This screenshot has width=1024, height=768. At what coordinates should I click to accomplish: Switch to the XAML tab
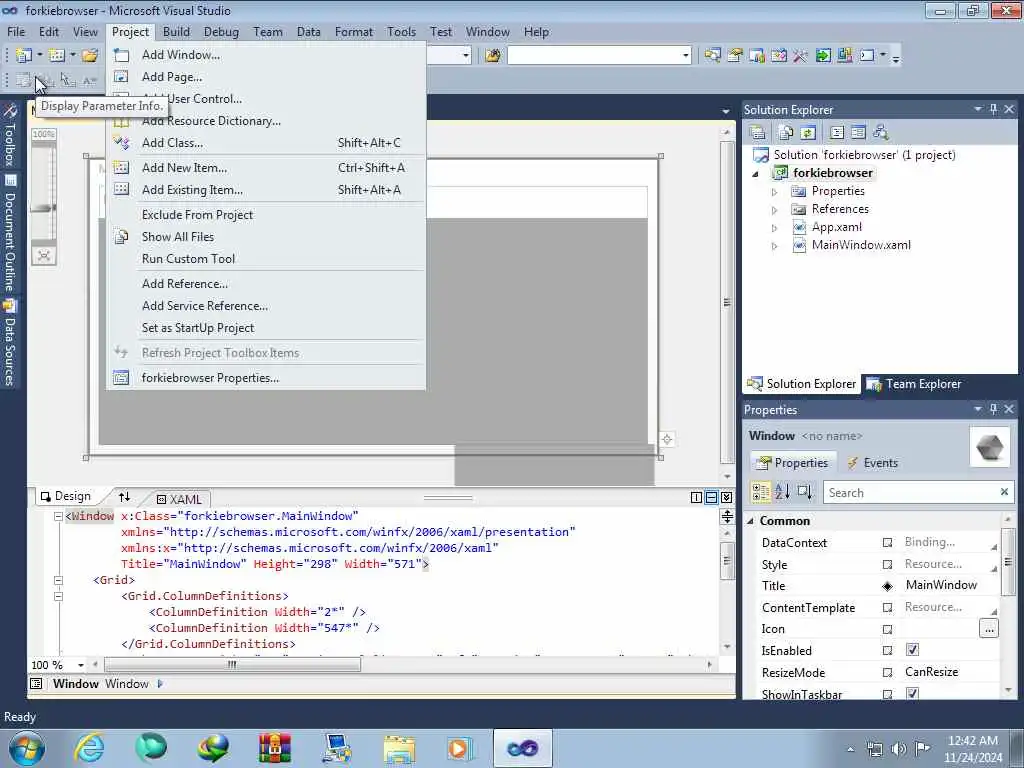click(180, 500)
